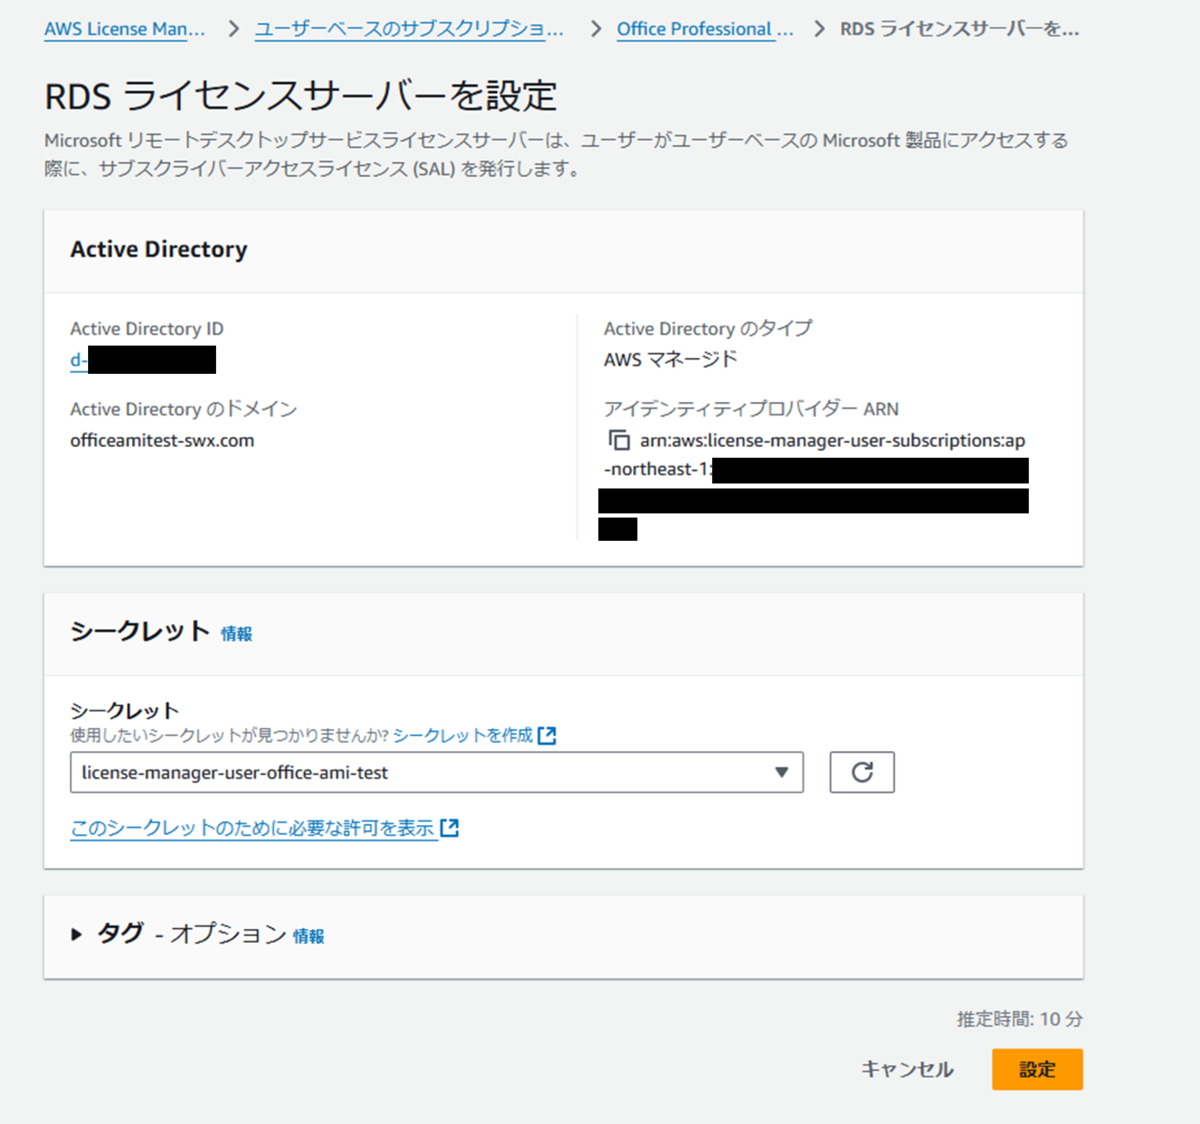Screen dimensions: 1200x1124
Task: Open 情報 link next to タグ heading
Action: pos(309,936)
